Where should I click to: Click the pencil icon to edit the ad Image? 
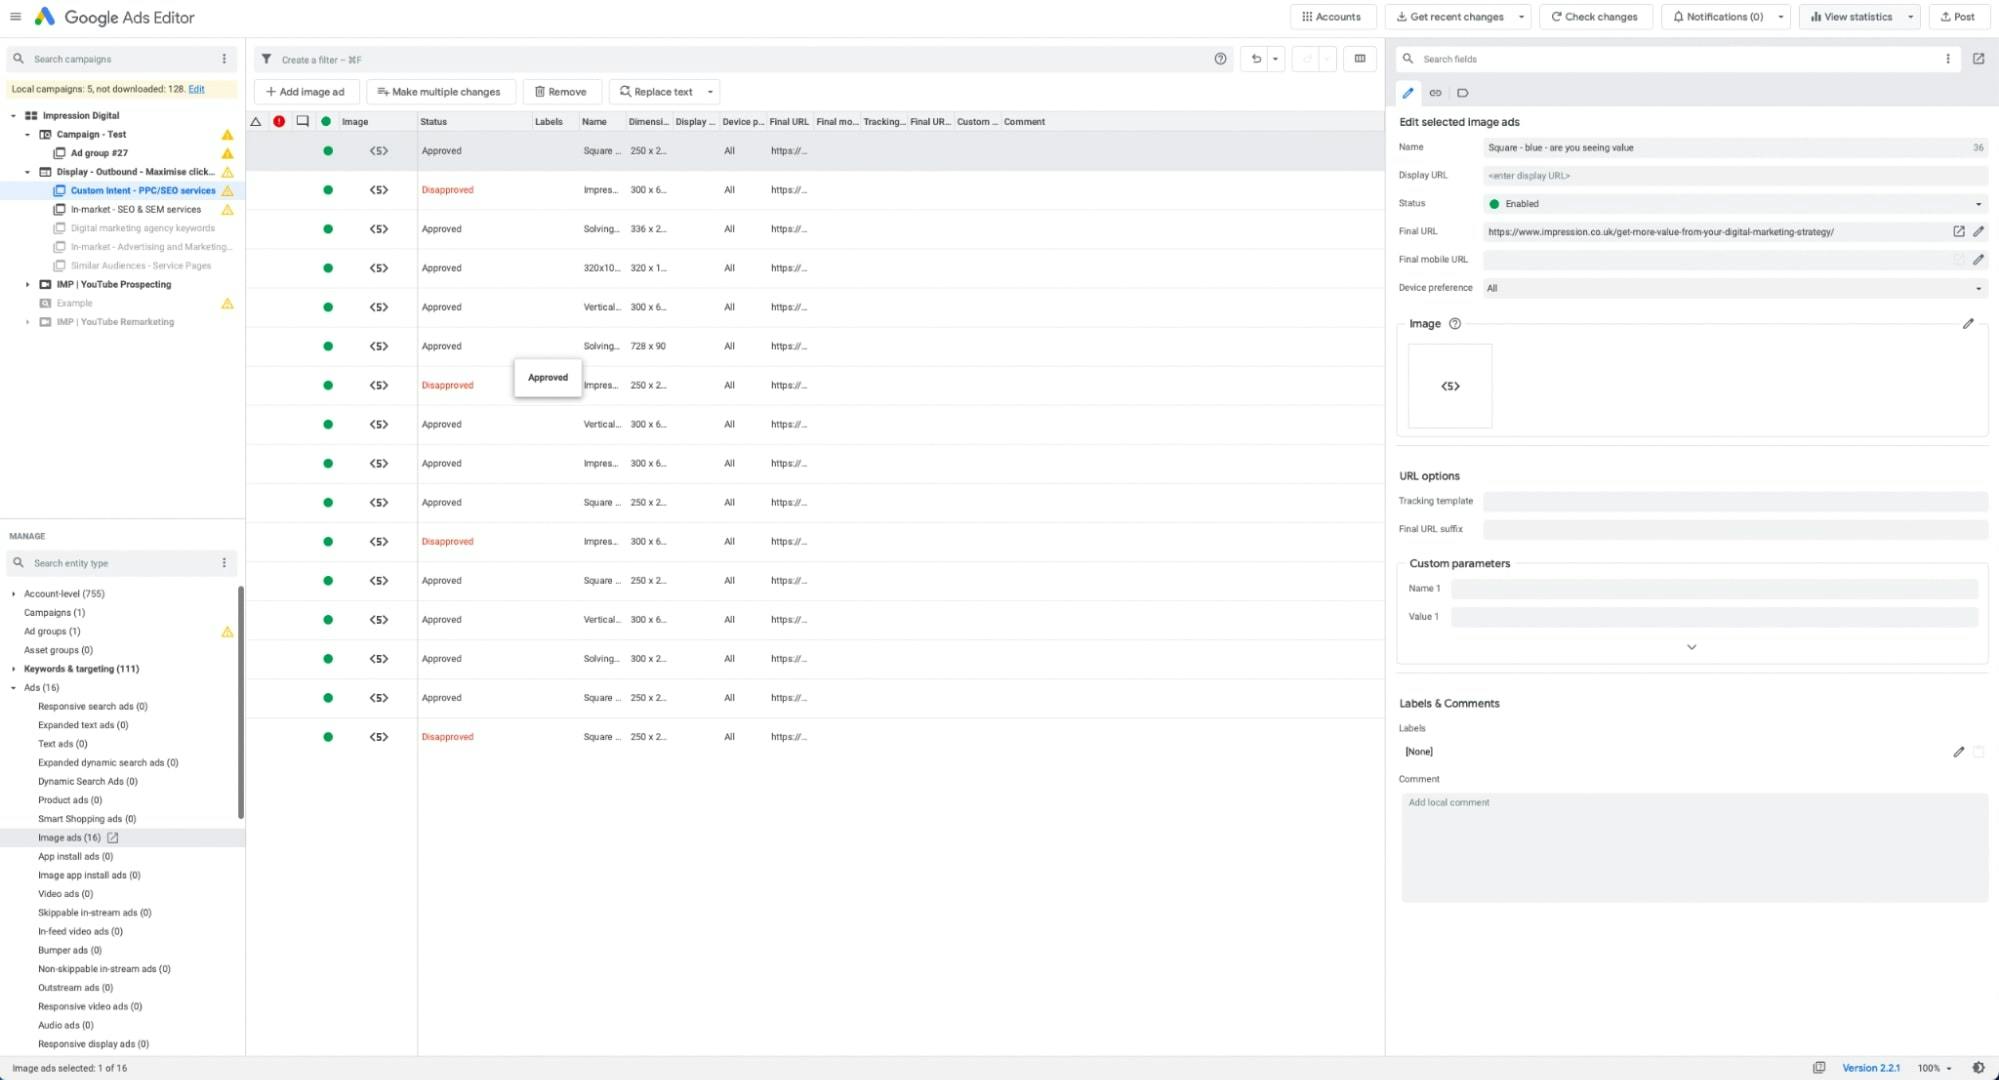(x=1968, y=324)
